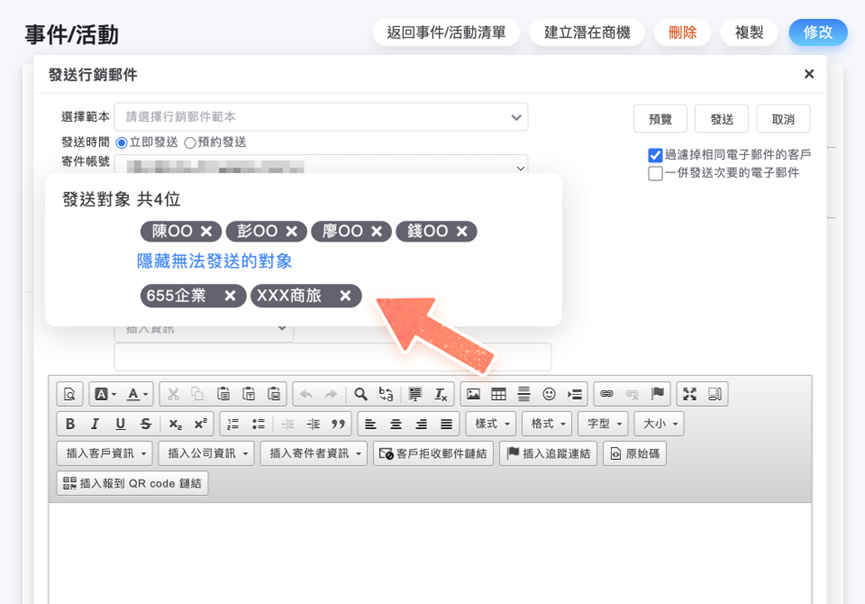Click the insert image icon
This screenshot has height=604, width=865.
pos(473,394)
